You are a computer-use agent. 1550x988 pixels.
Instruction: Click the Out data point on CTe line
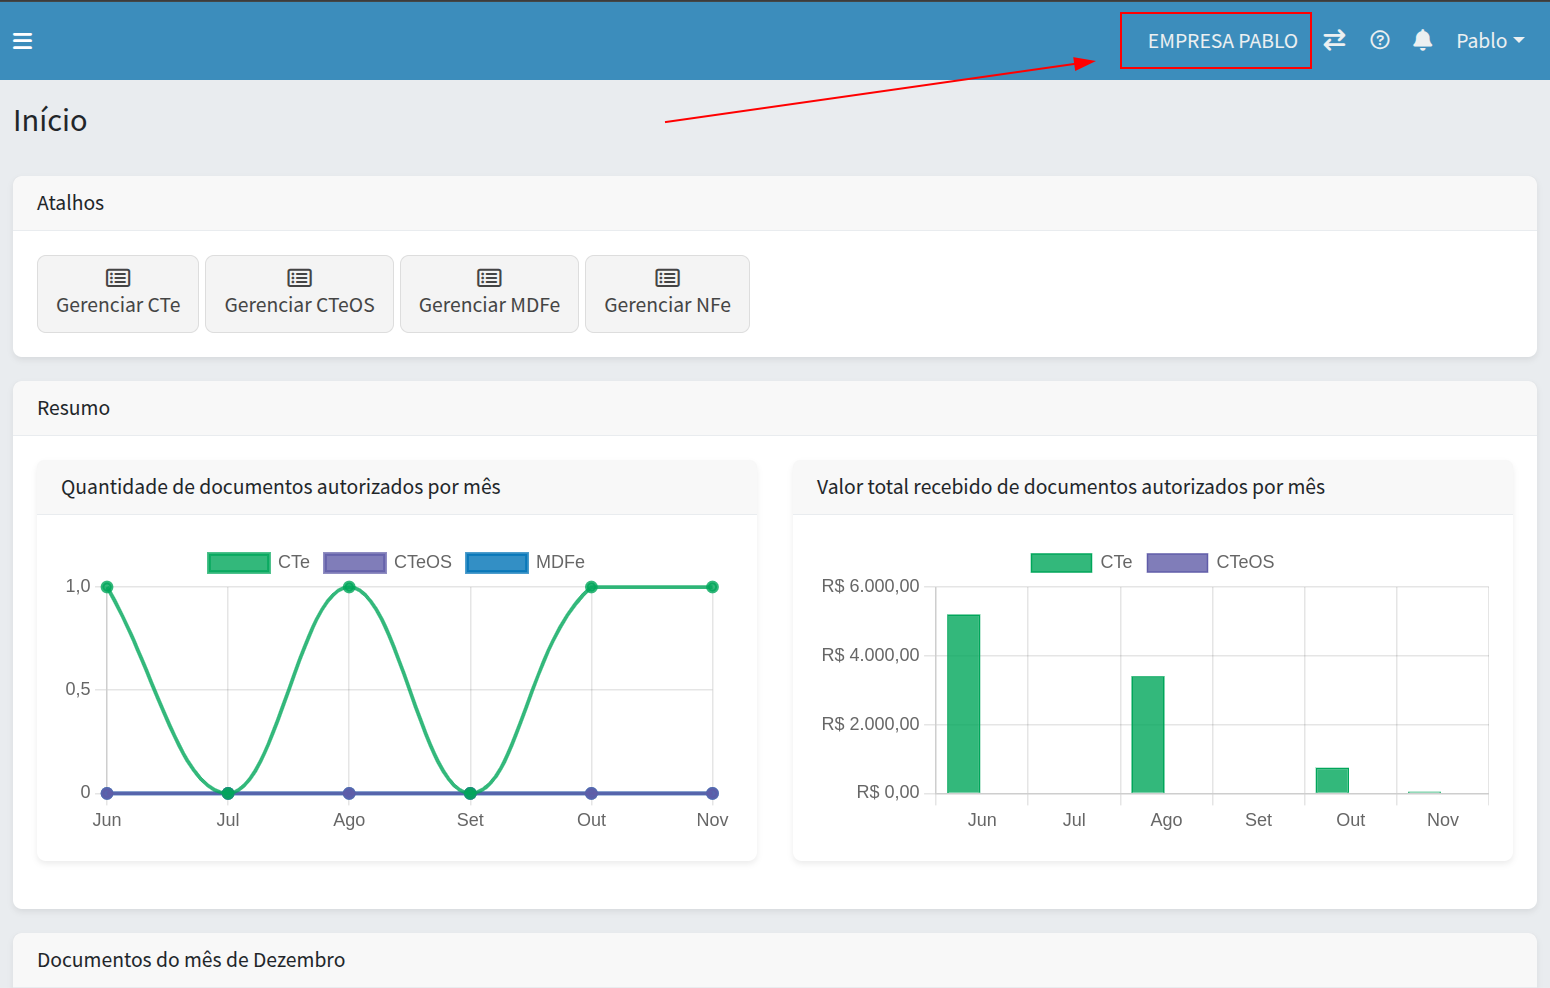tap(591, 587)
